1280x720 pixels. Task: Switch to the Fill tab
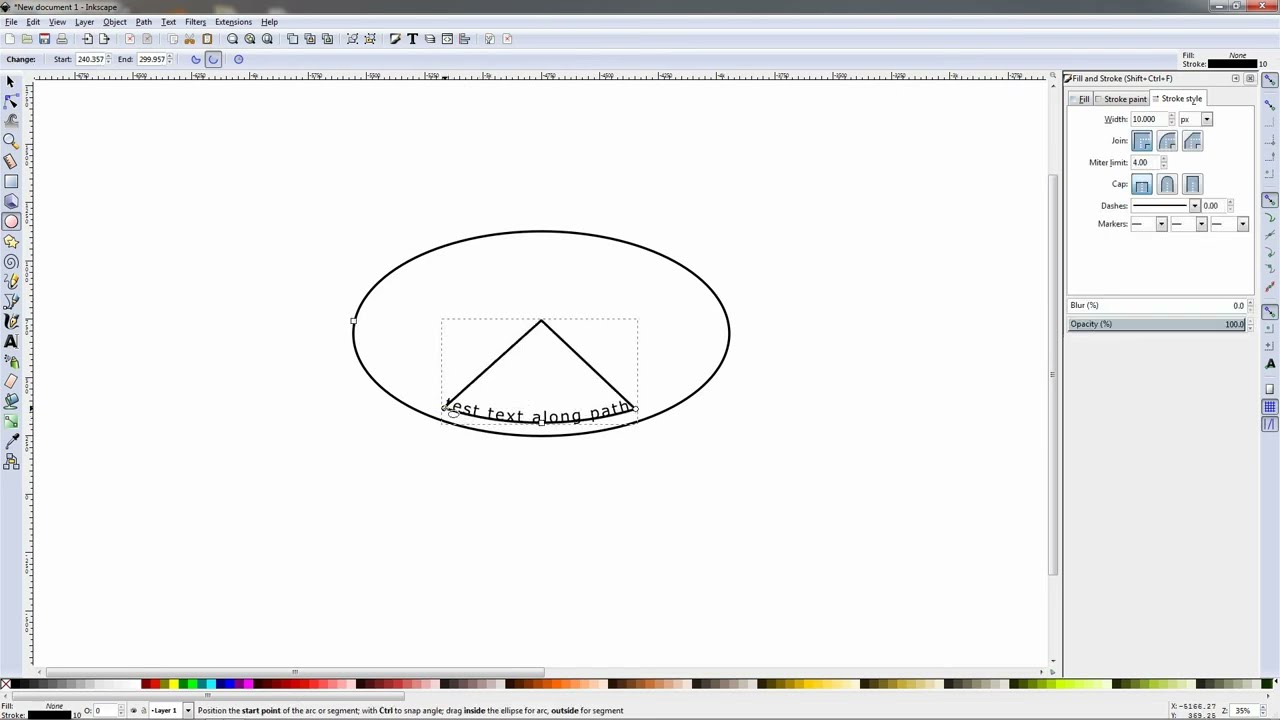tap(1081, 99)
